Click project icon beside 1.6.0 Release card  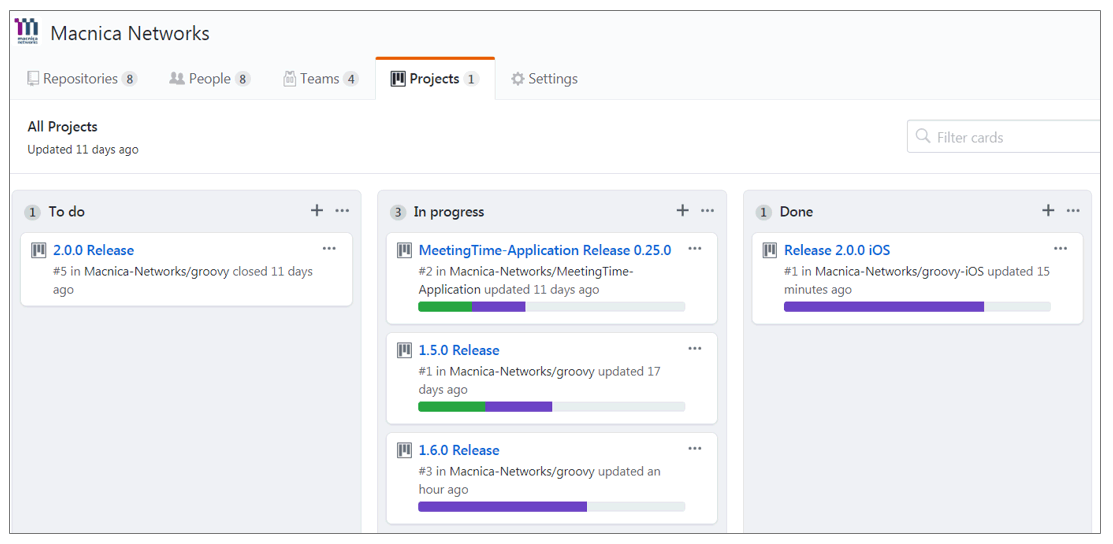[x=405, y=450]
